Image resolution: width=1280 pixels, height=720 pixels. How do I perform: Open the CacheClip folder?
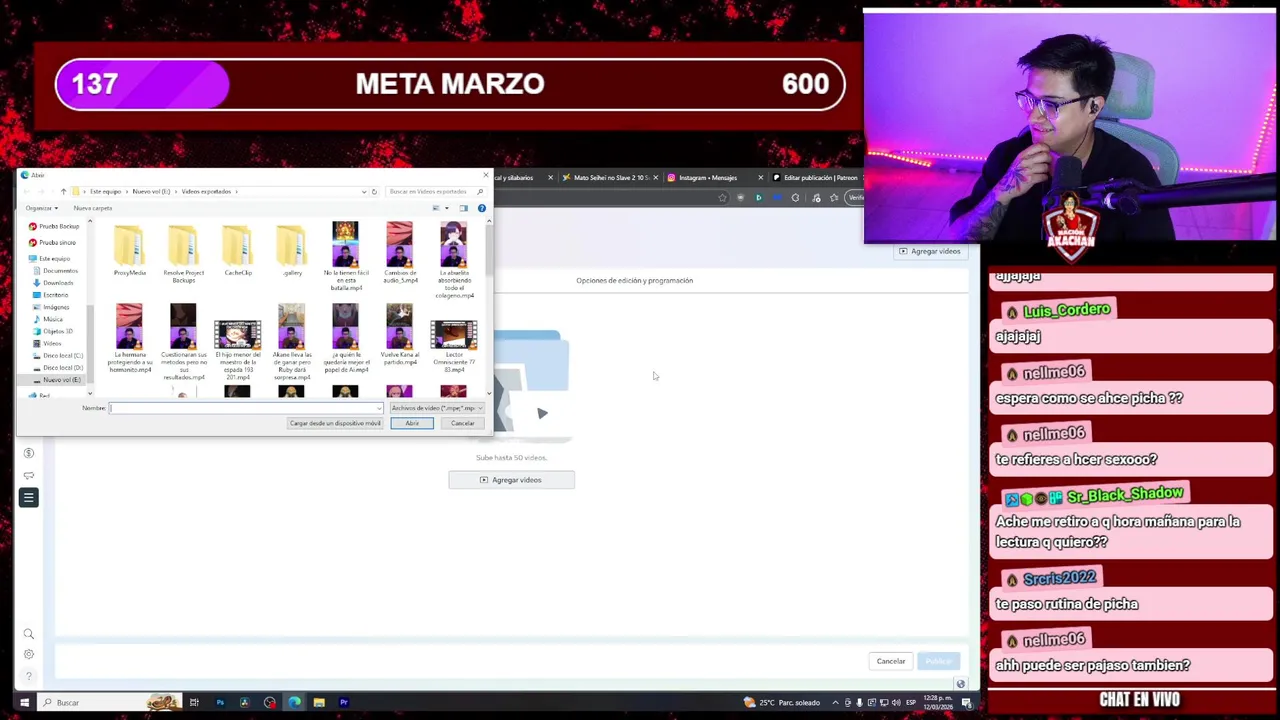[x=237, y=250]
